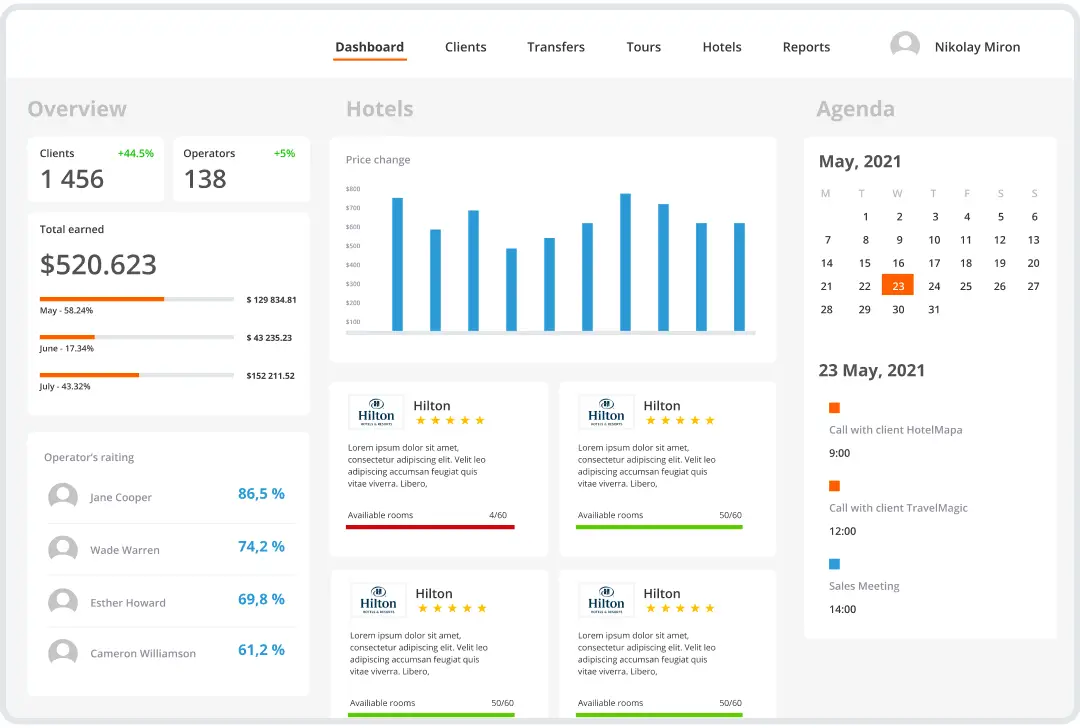This screenshot has height=728, width=1080.
Task: Click Cameron Williamson's avatar
Action: 62,652
